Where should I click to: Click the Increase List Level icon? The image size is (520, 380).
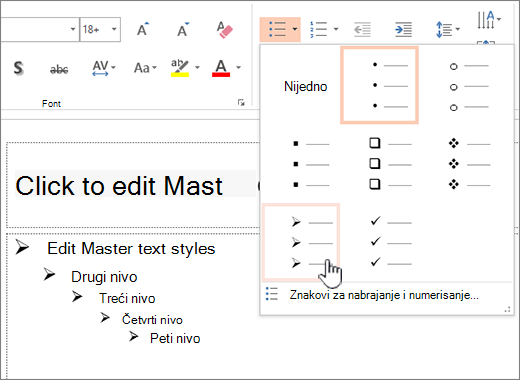click(x=403, y=29)
